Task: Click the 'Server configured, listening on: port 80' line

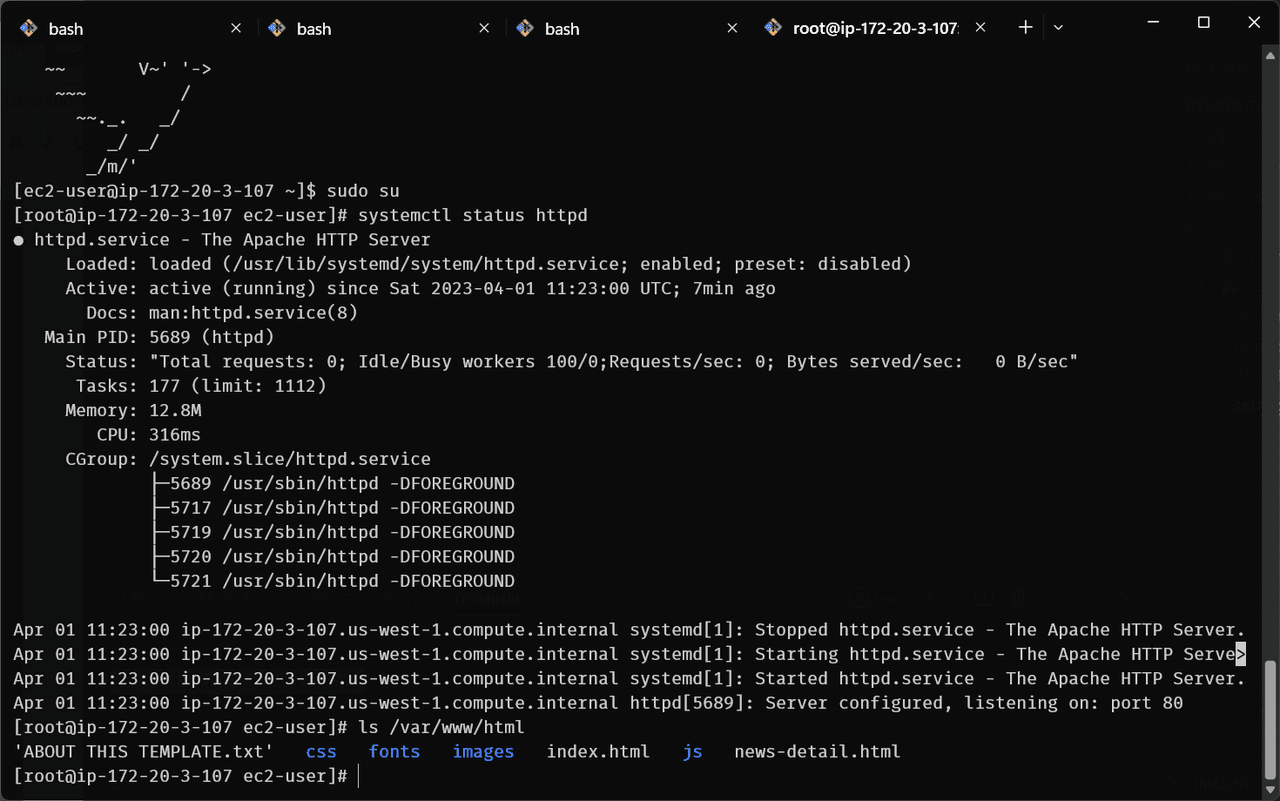Action: point(598,703)
